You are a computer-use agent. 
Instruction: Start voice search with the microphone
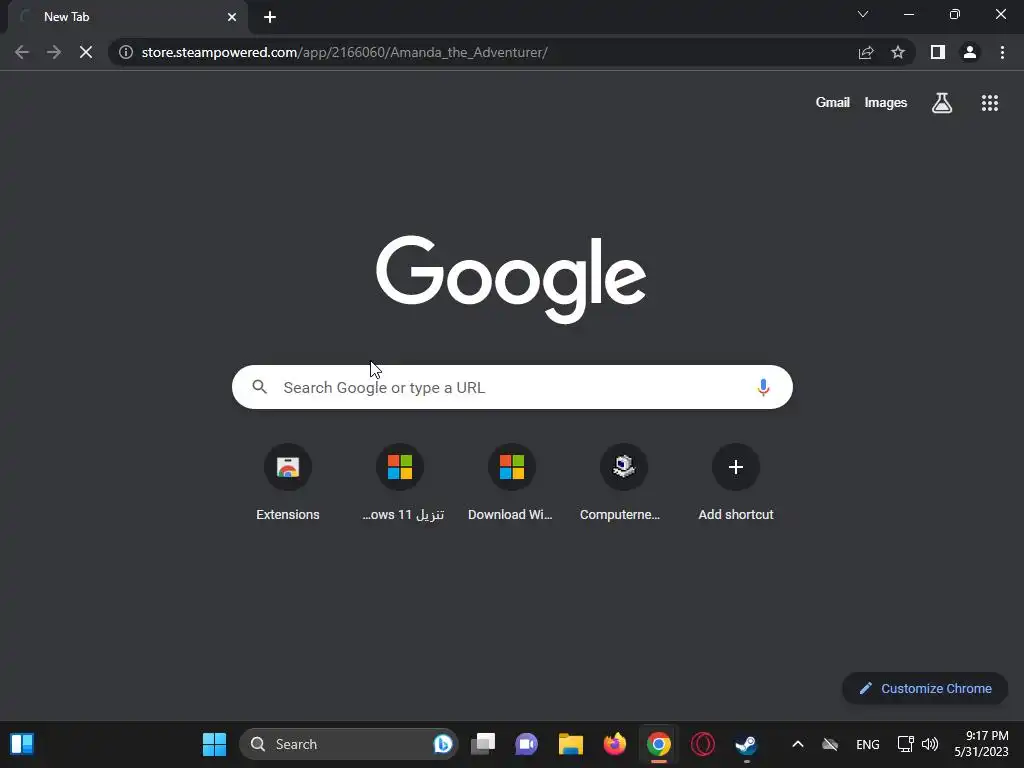[x=763, y=387]
